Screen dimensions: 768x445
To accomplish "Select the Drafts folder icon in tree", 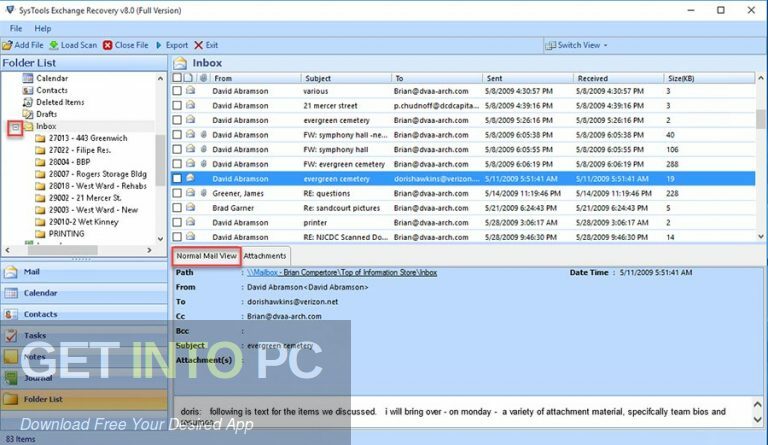I will coord(28,114).
